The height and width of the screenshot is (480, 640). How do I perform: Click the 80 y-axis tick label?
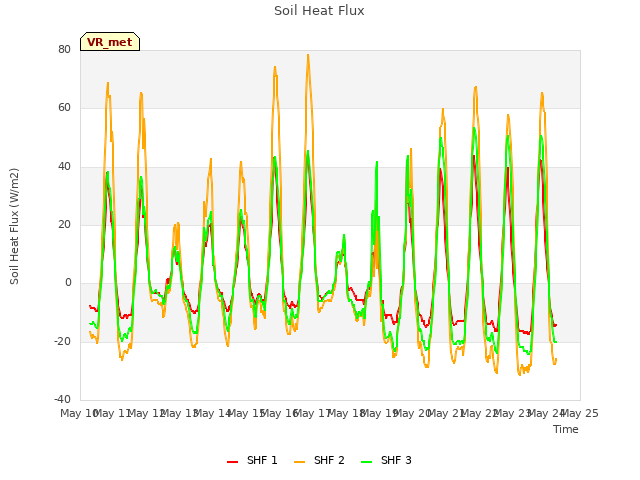tap(64, 49)
